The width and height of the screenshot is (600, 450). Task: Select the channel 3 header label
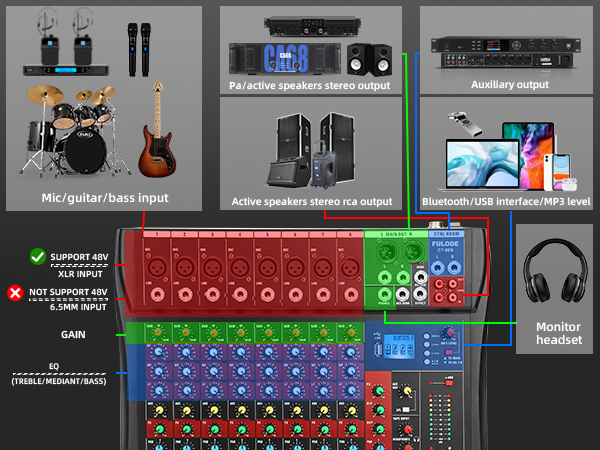click(212, 234)
